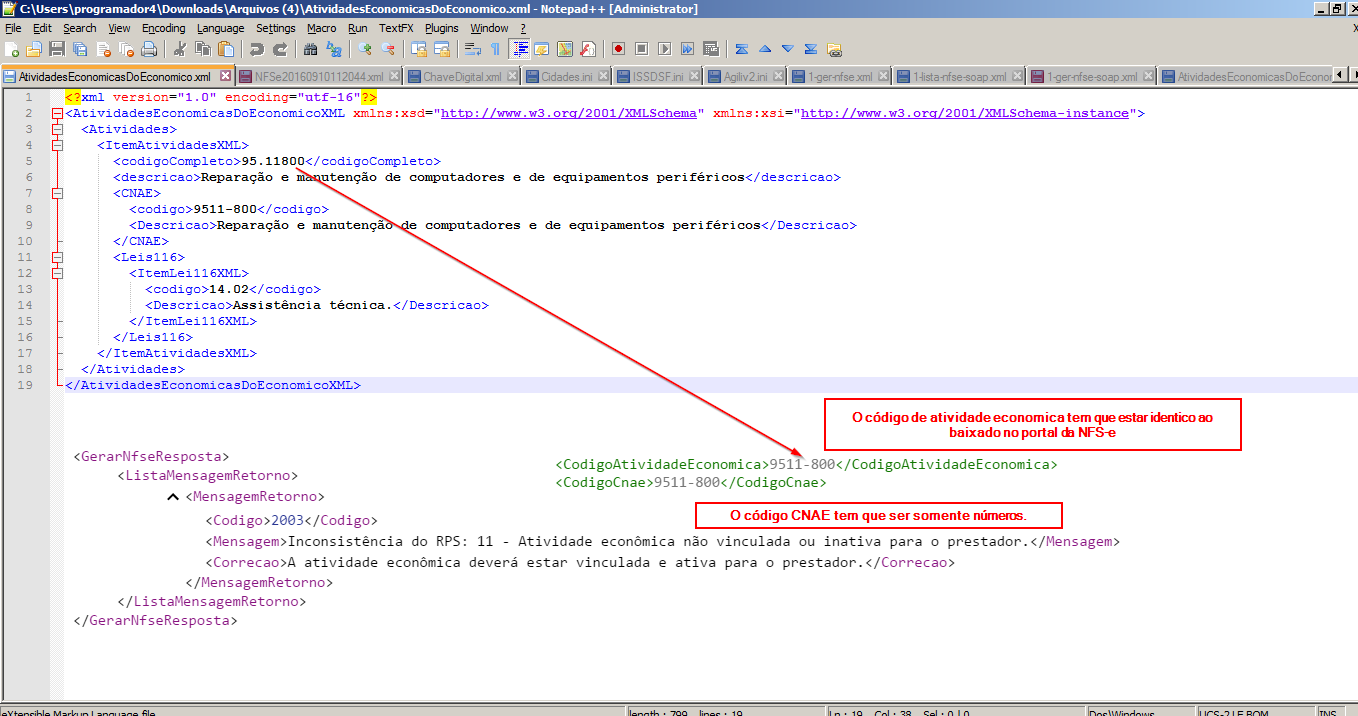
Task: Click the Copy toolbar icon
Action: [x=203, y=49]
